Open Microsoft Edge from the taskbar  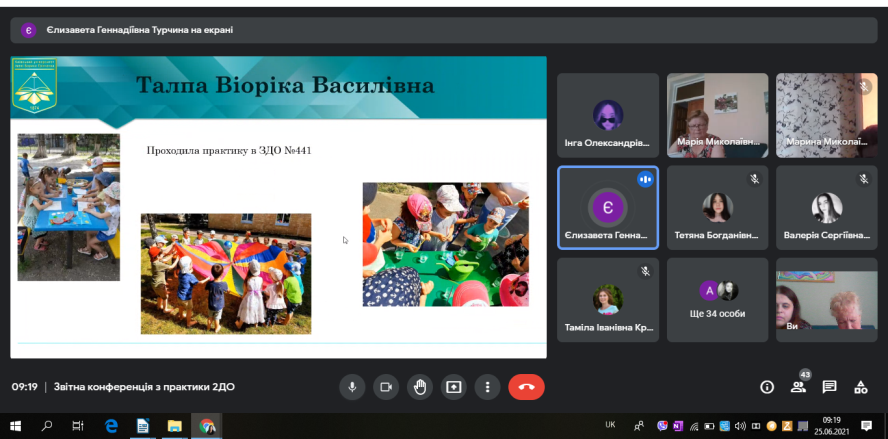point(112,425)
